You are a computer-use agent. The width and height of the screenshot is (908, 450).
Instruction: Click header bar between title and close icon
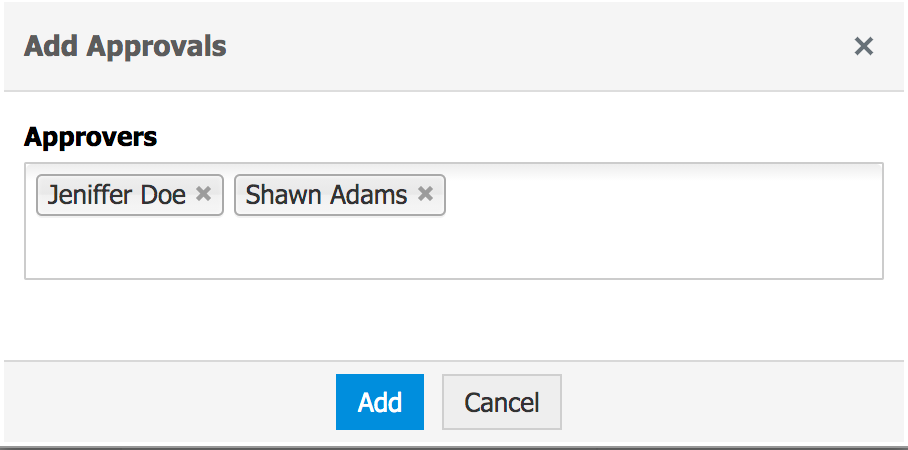[540, 46]
